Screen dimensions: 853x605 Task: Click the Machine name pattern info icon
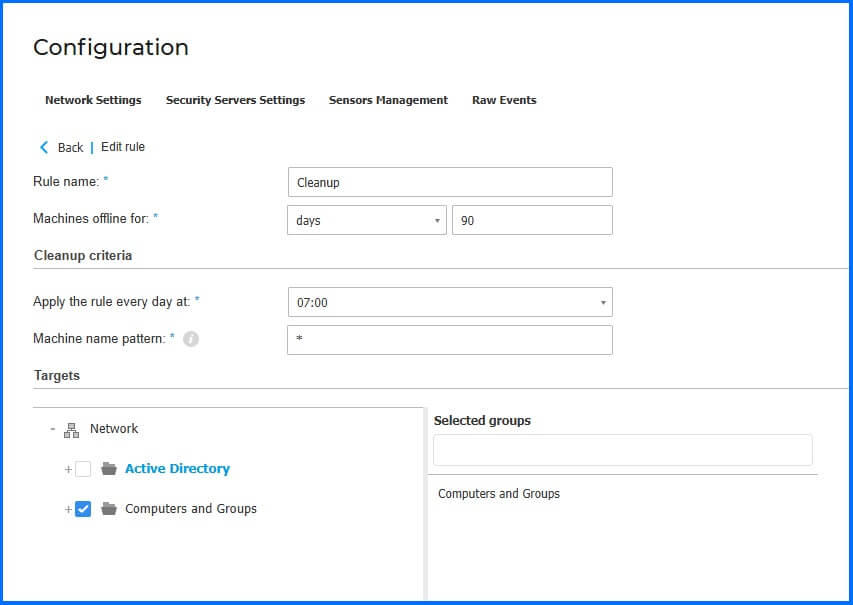[x=191, y=339]
